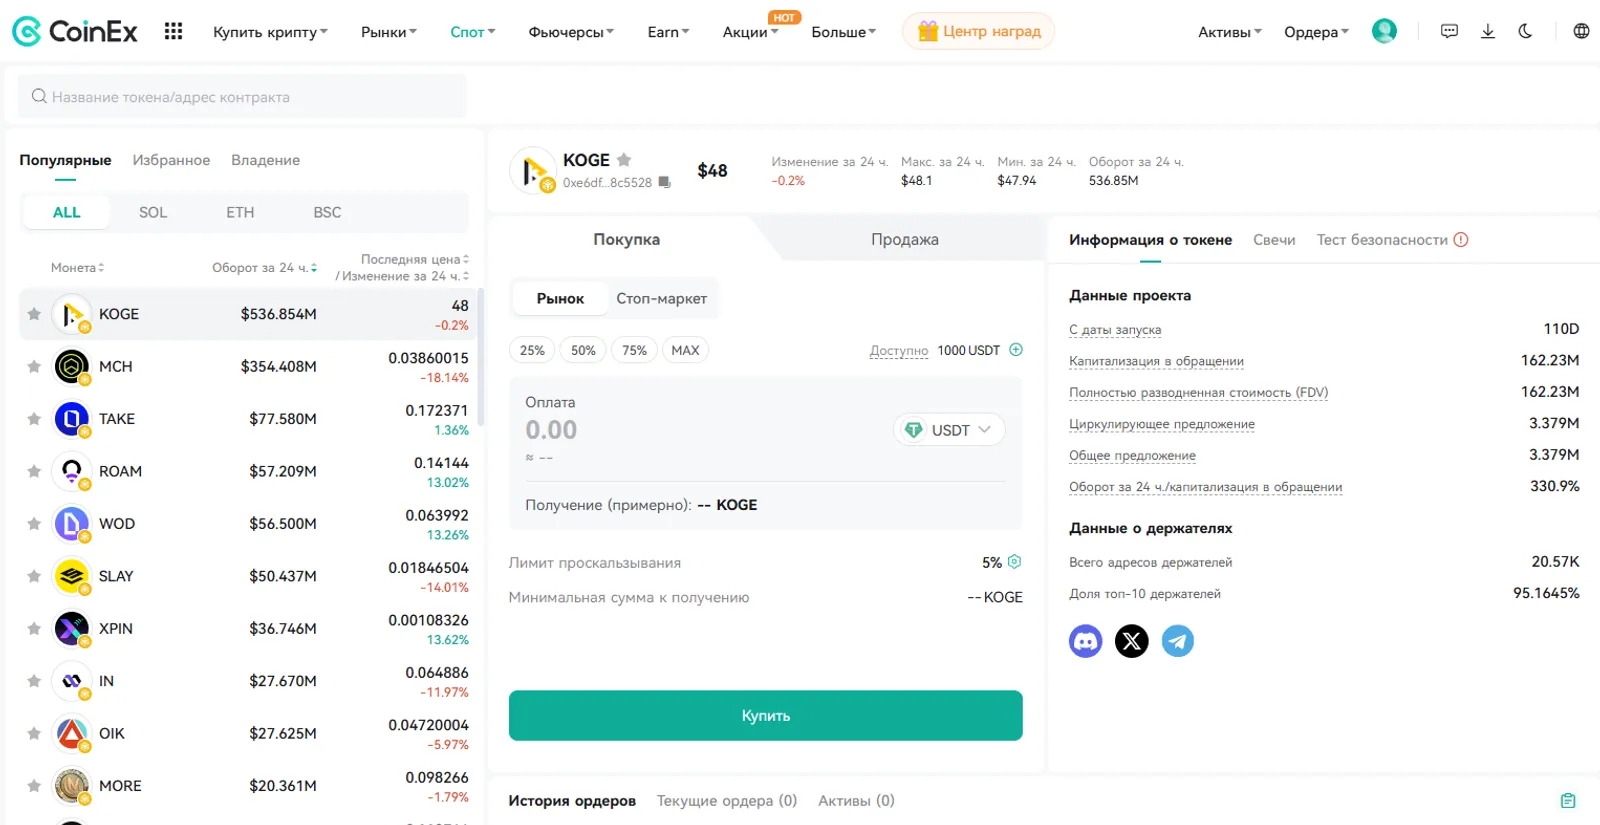Favorite KOGE in the token header

click(x=624, y=160)
